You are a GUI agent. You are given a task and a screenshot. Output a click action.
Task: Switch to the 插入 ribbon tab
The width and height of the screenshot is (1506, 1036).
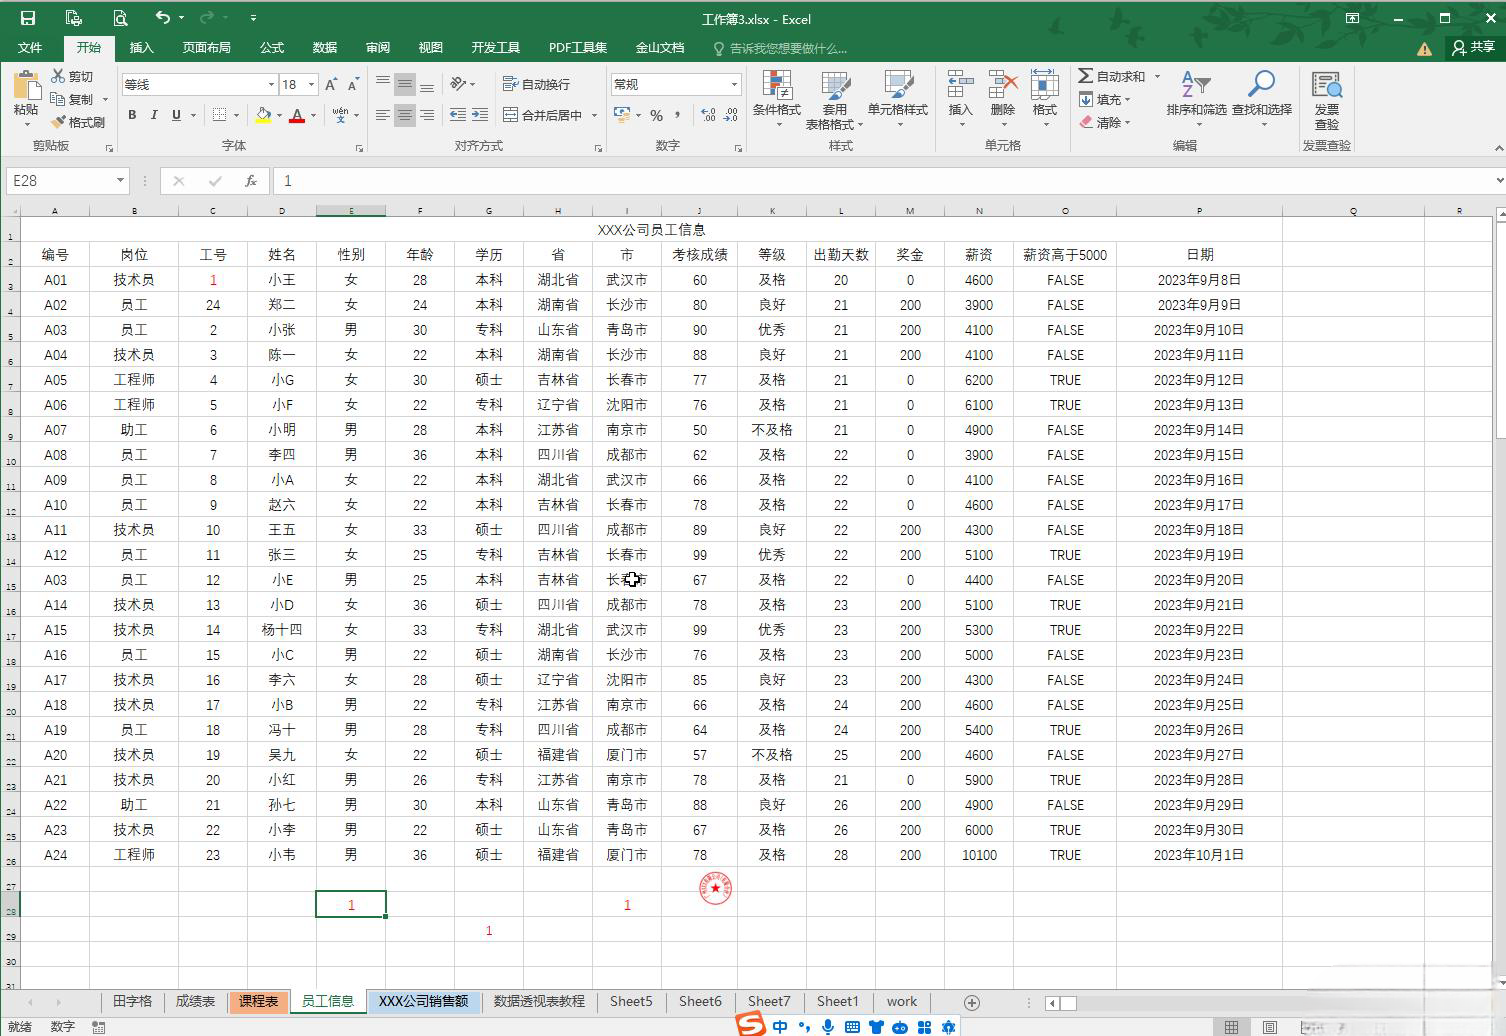[x=142, y=47]
